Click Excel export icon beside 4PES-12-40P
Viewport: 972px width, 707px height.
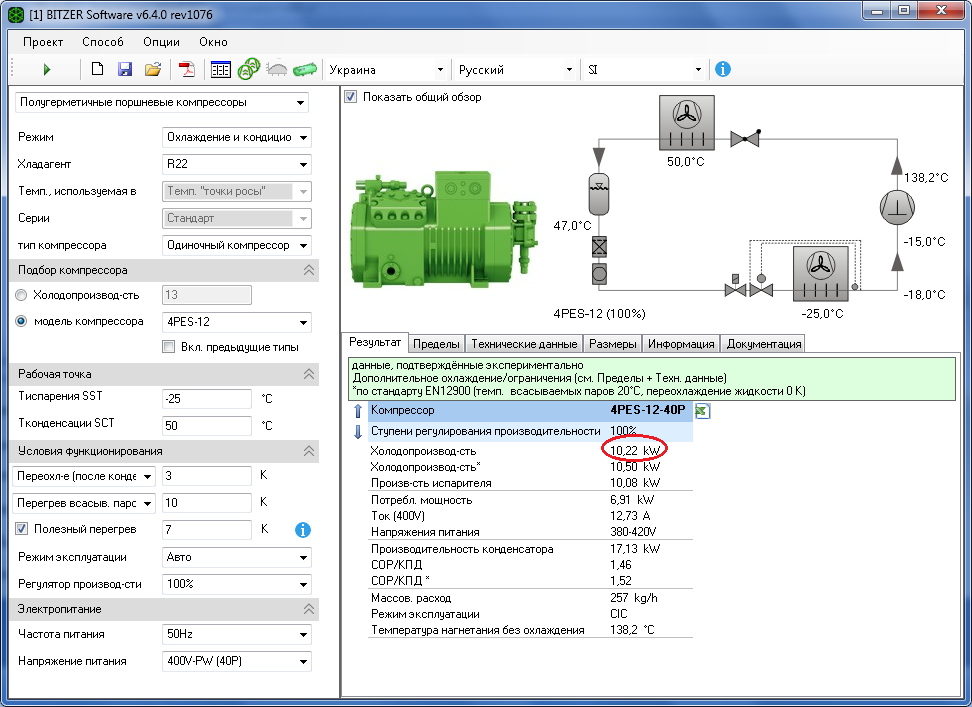702,410
